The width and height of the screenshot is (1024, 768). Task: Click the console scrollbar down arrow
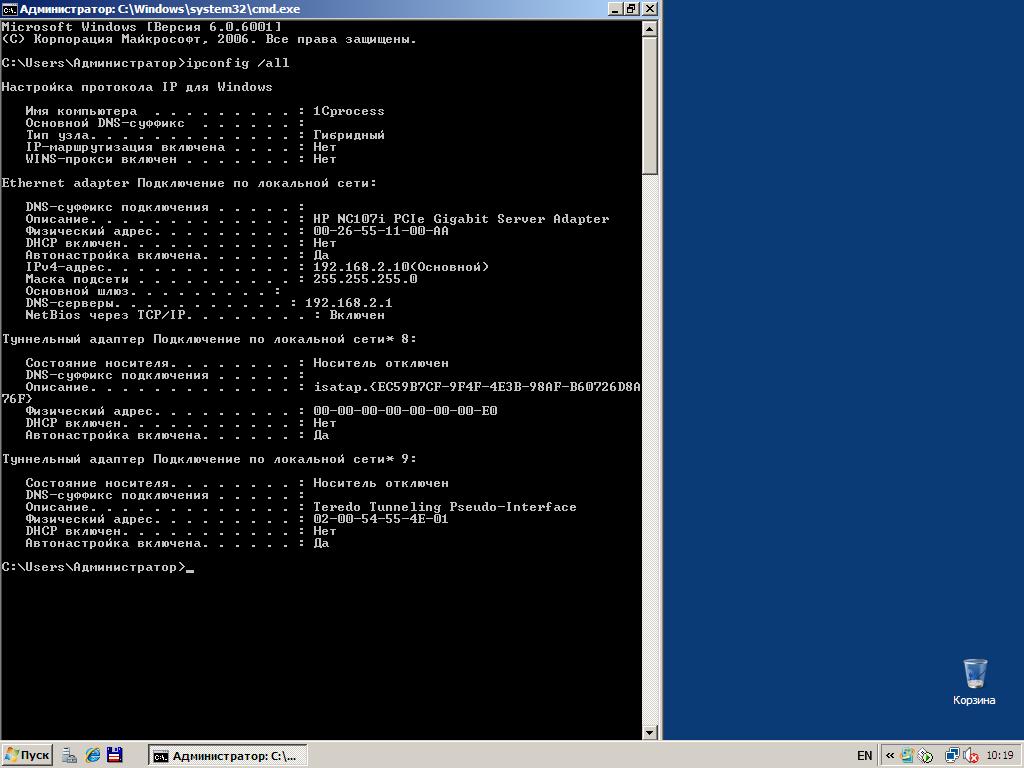point(649,732)
